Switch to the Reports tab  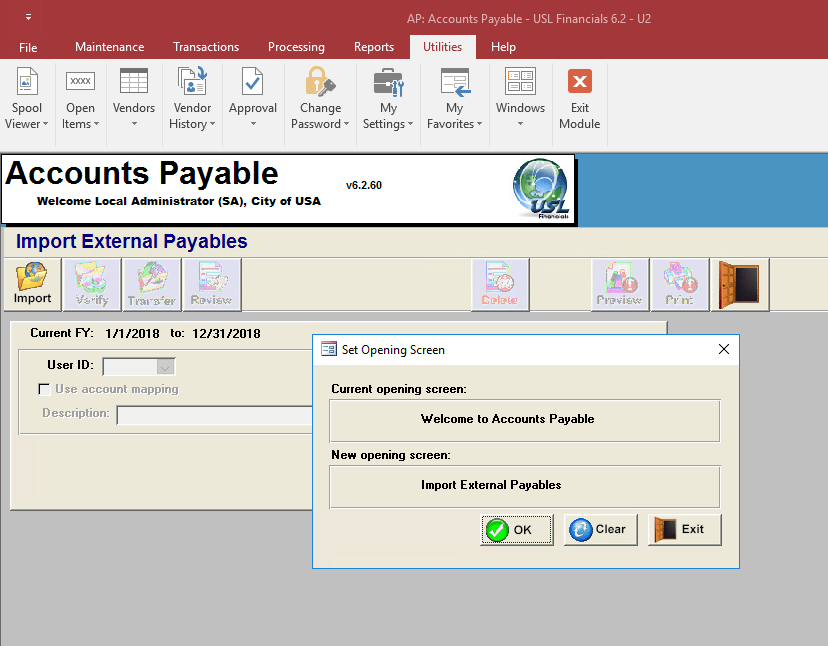point(374,47)
